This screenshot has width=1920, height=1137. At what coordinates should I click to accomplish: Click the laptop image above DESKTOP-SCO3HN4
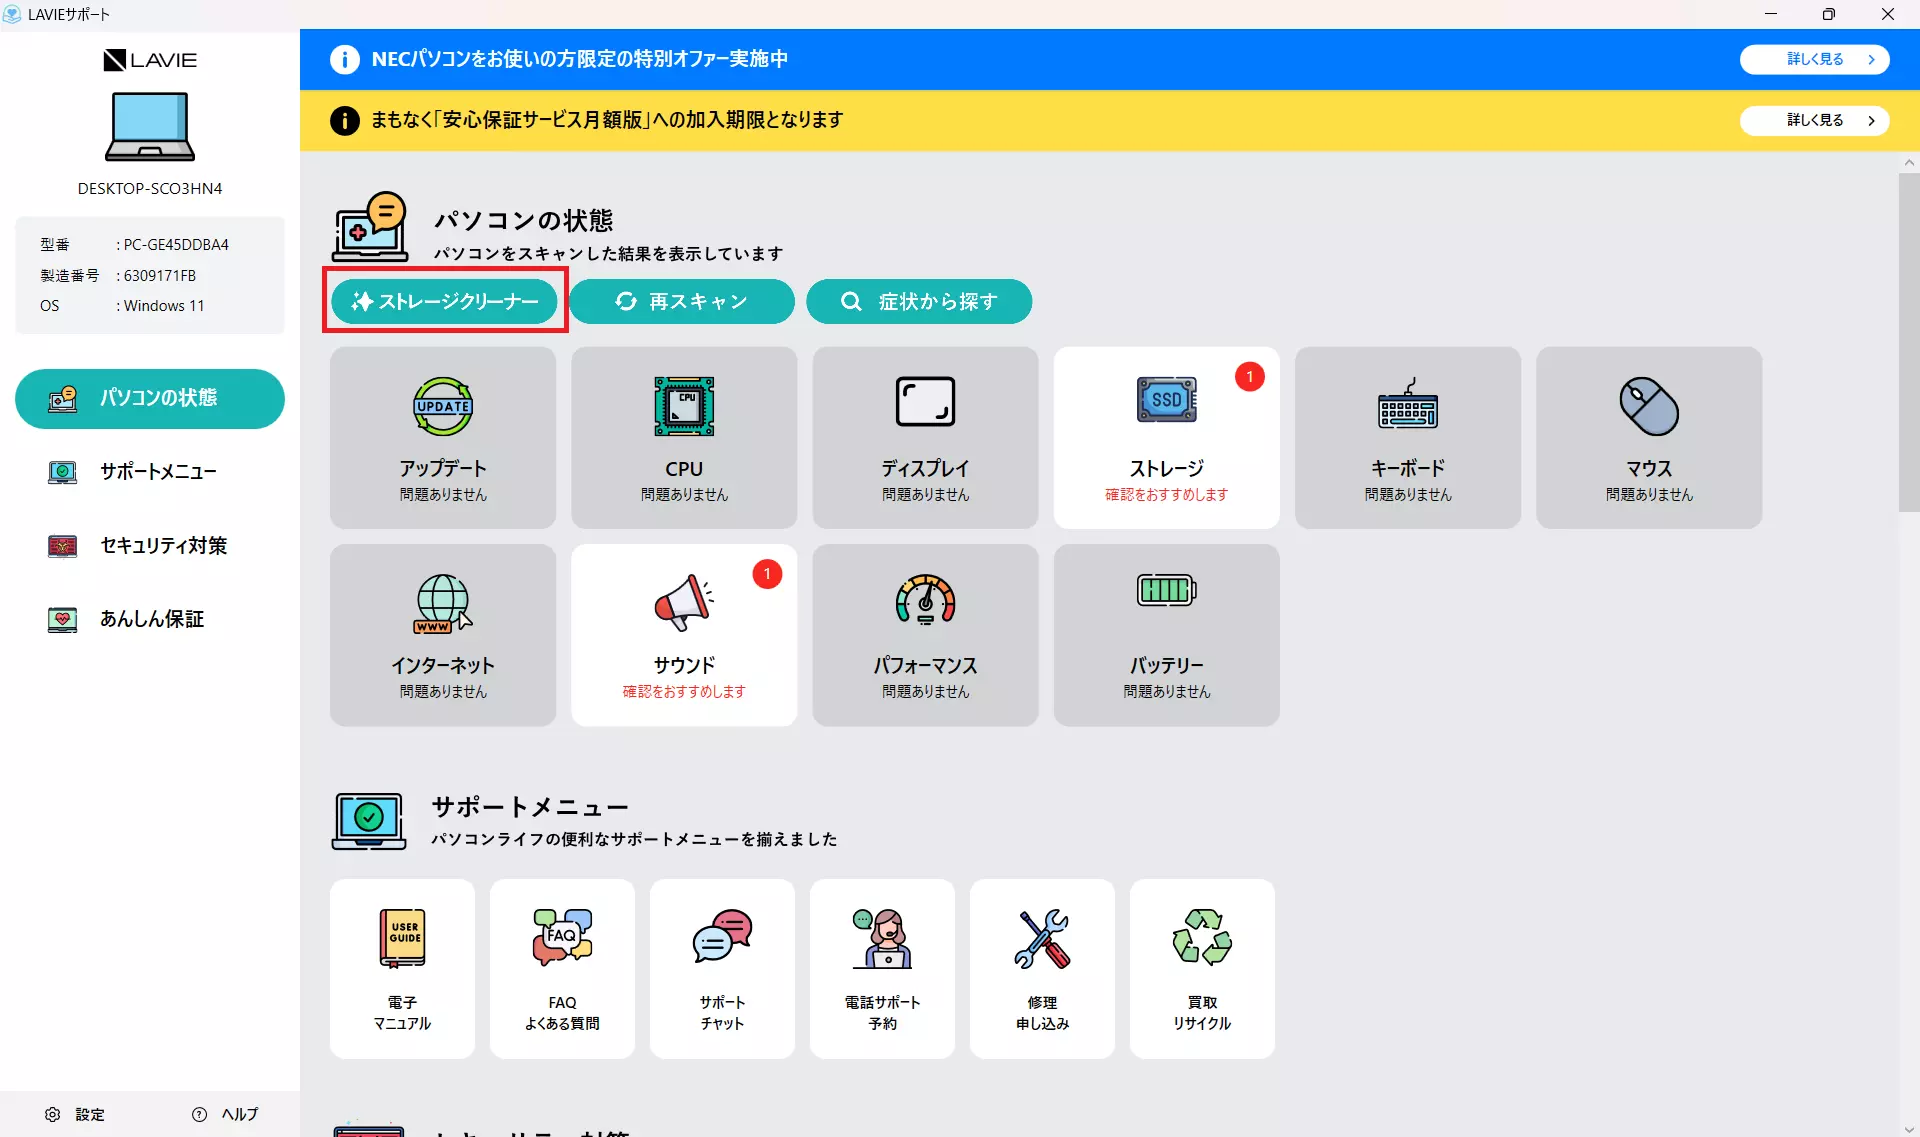click(150, 127)
